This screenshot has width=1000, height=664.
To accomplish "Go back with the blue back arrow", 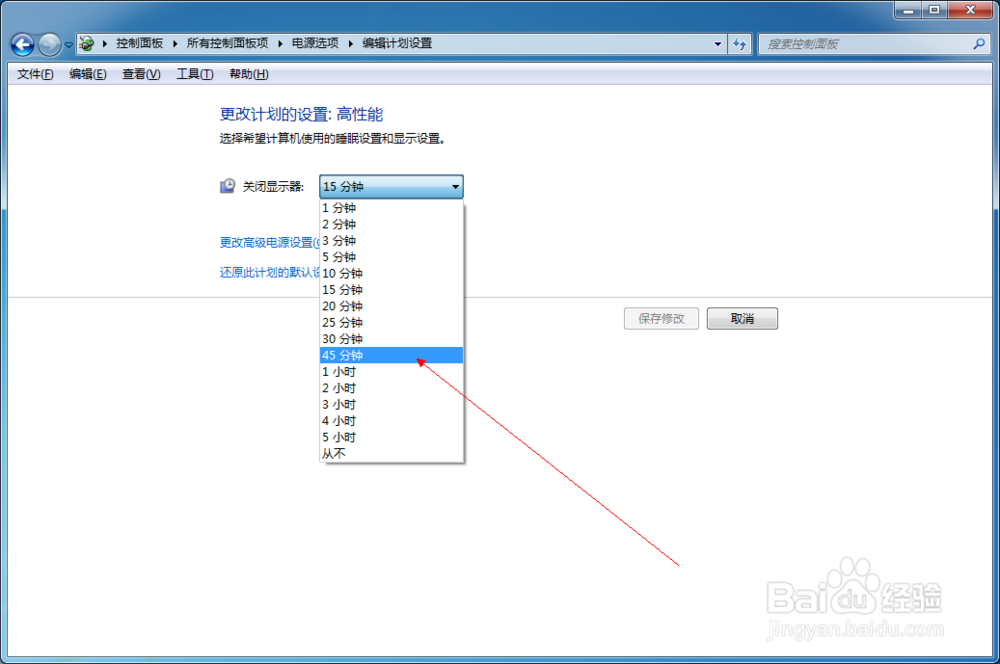I will [23, 45].
